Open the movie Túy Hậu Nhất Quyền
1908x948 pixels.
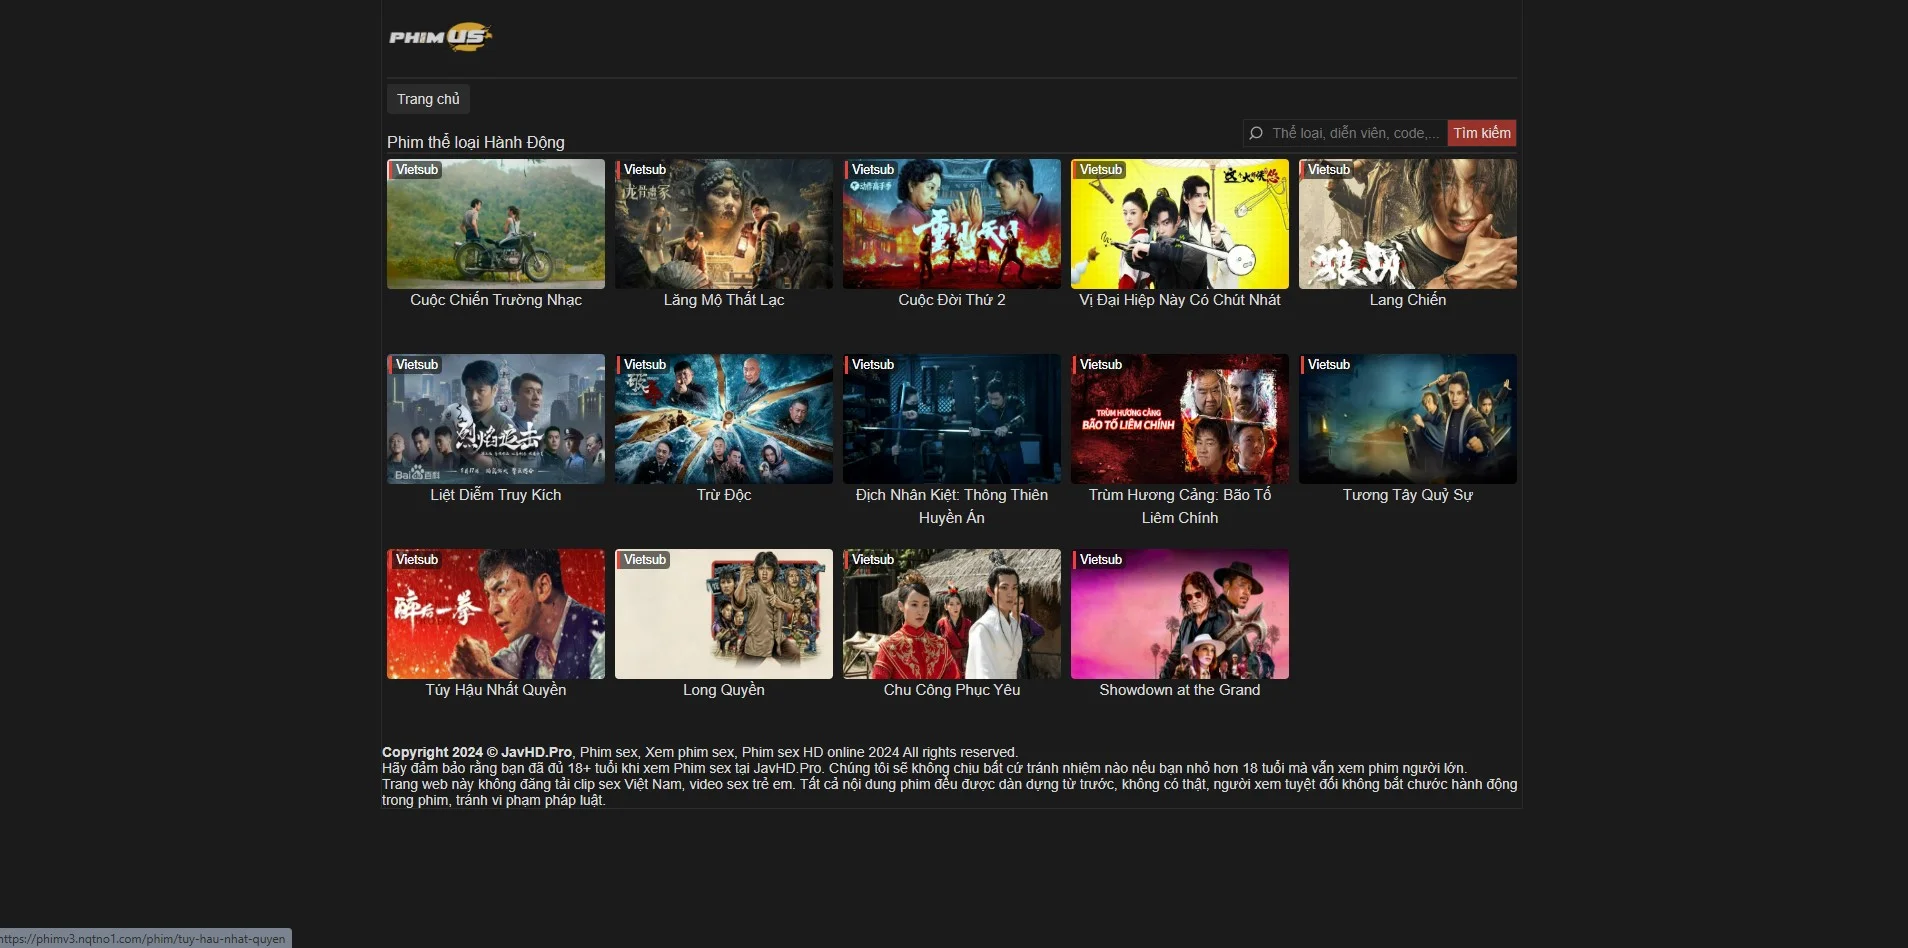(495, 614)
